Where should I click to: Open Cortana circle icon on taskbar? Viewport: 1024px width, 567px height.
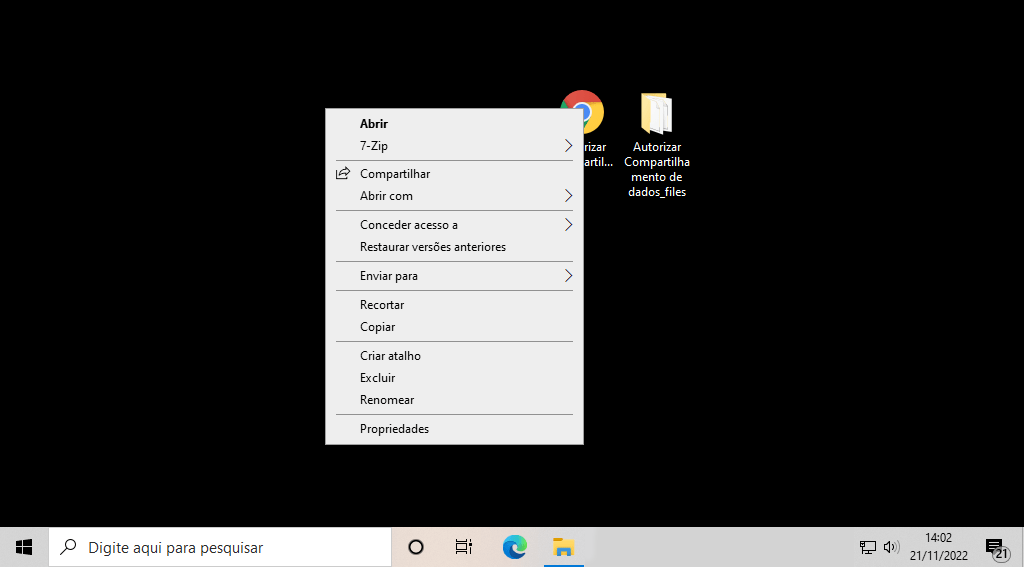tap(416, 547)
